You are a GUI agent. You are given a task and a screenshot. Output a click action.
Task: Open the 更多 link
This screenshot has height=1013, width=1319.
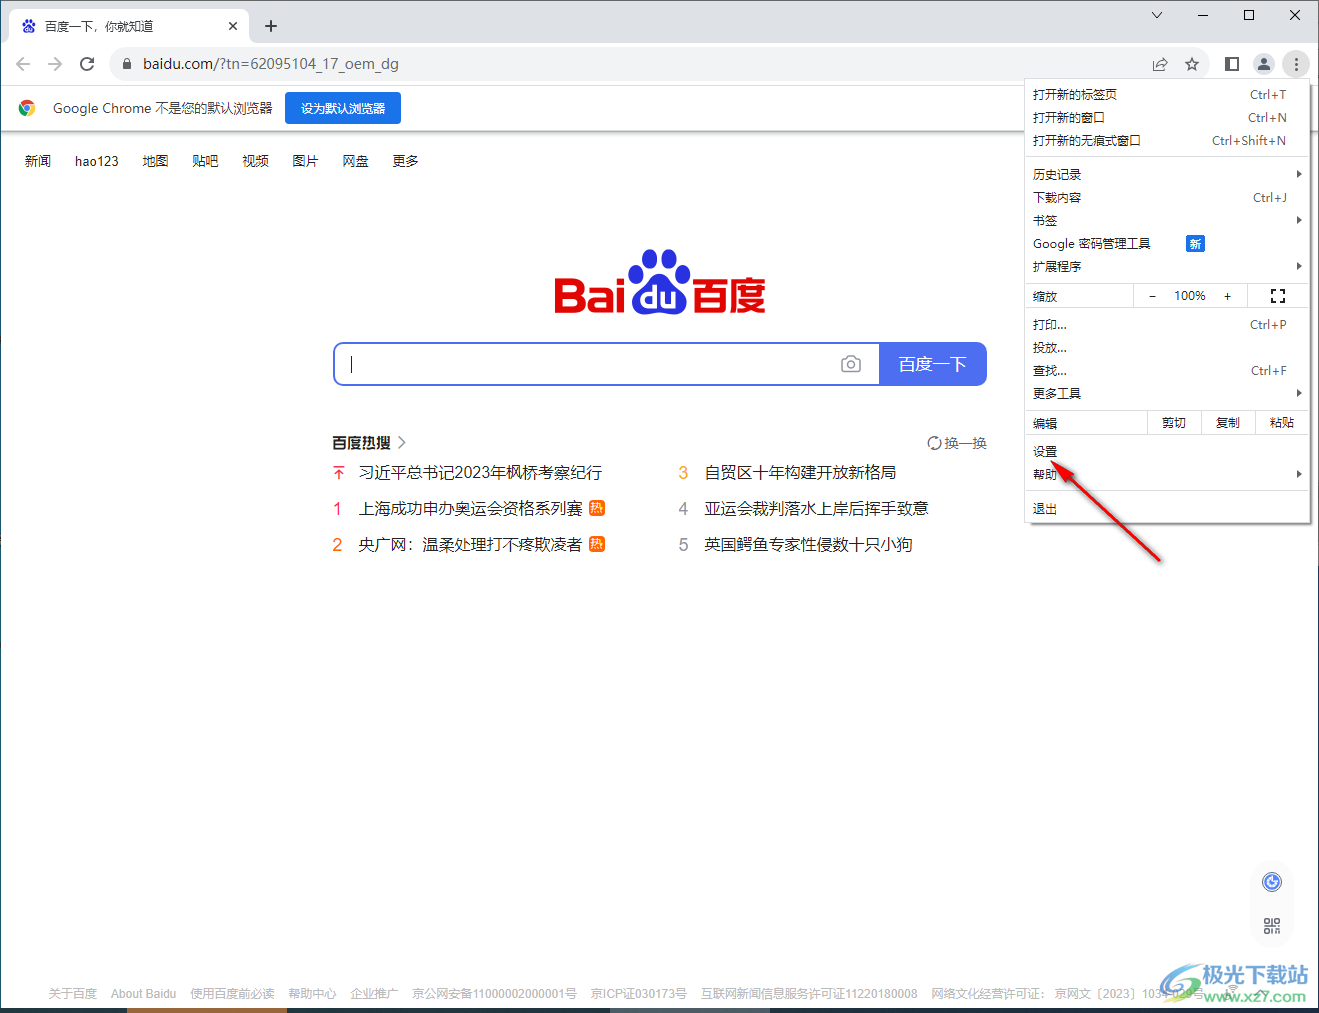(x=405, y=161)
